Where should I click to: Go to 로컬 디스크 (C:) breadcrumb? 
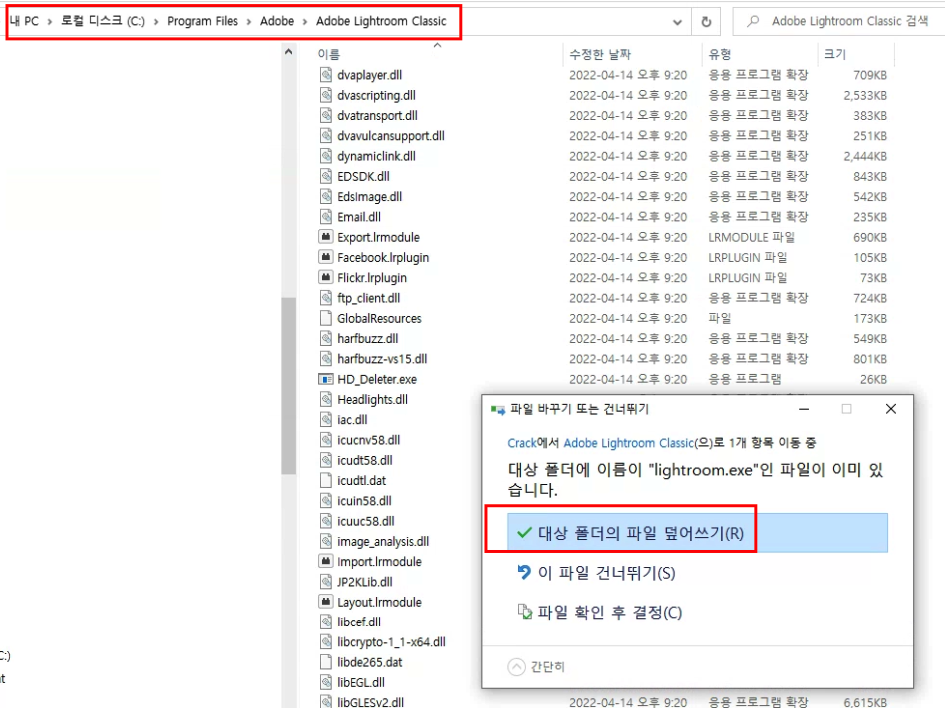click(103, 21)
